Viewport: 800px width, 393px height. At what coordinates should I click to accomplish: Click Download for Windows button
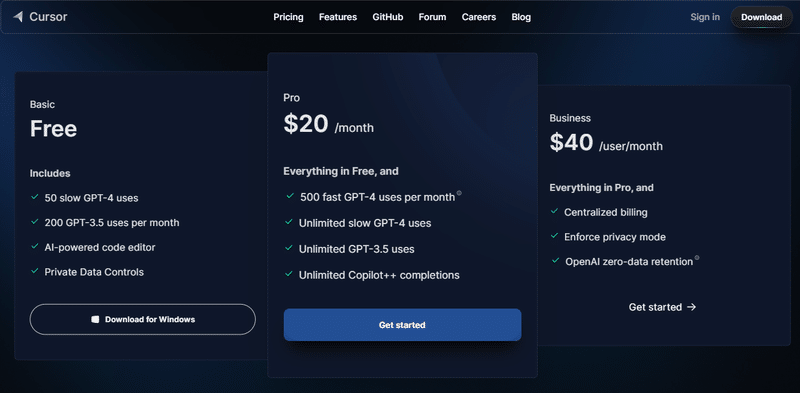(143, 320)
